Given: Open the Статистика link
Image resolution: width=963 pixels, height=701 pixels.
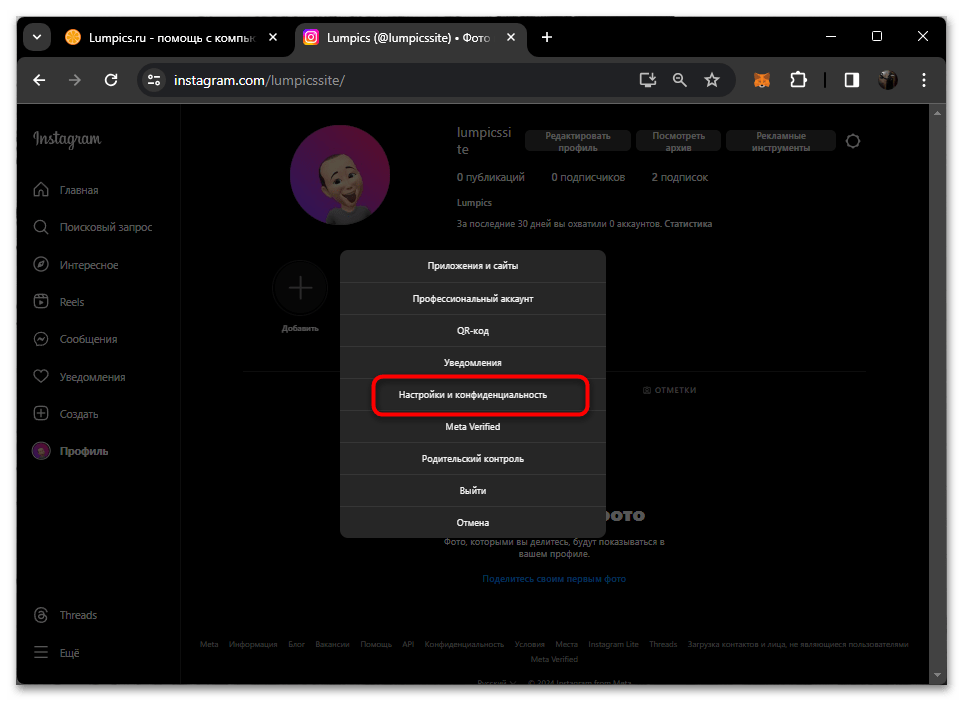Looking at the screenshot, I should coord(688,224).
